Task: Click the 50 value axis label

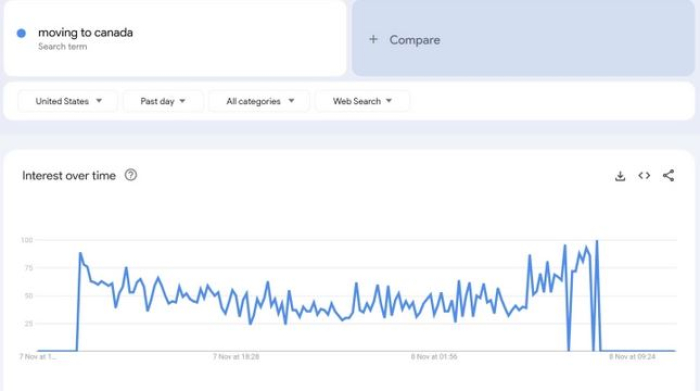Action: pyautogui.click(x=29, y=296)
